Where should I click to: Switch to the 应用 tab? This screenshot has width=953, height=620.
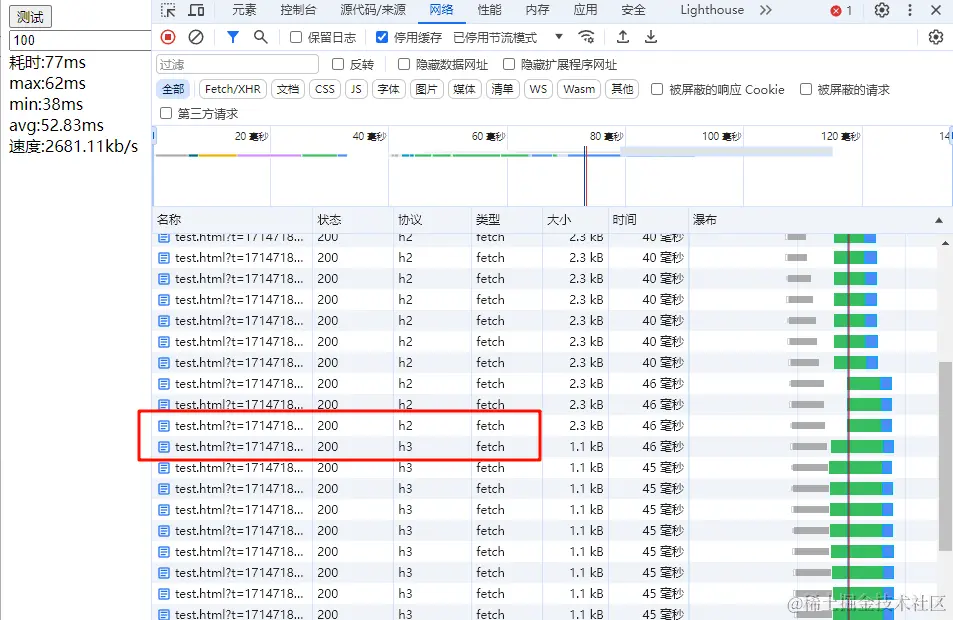[585, 10]
